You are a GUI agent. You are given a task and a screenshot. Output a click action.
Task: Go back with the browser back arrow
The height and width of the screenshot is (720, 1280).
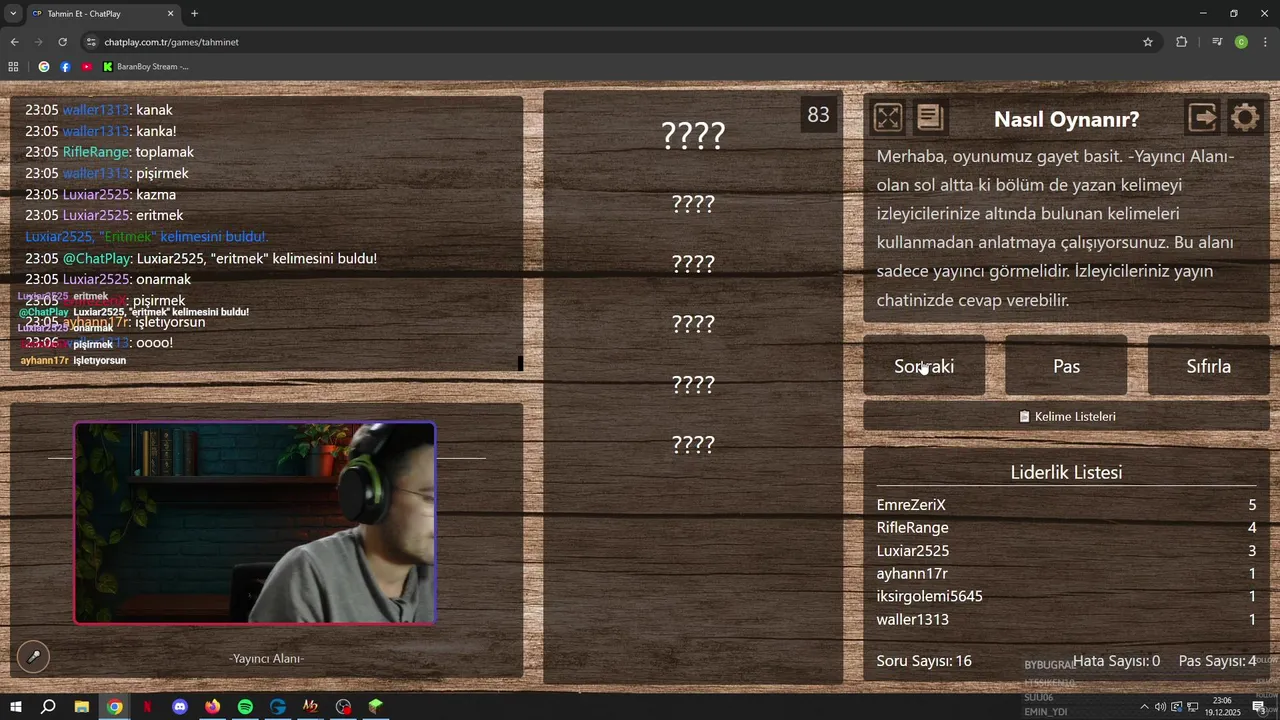pyautogui.click(x=14, y=42)
